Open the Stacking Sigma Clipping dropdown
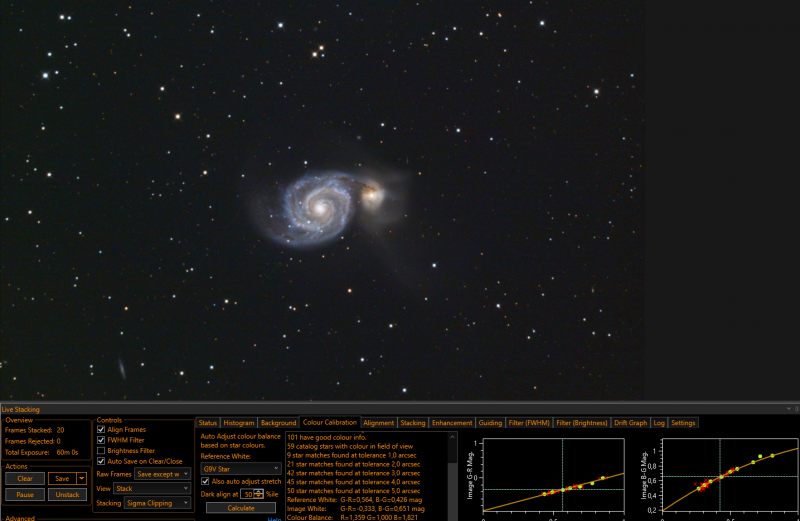 pos(157,503)
